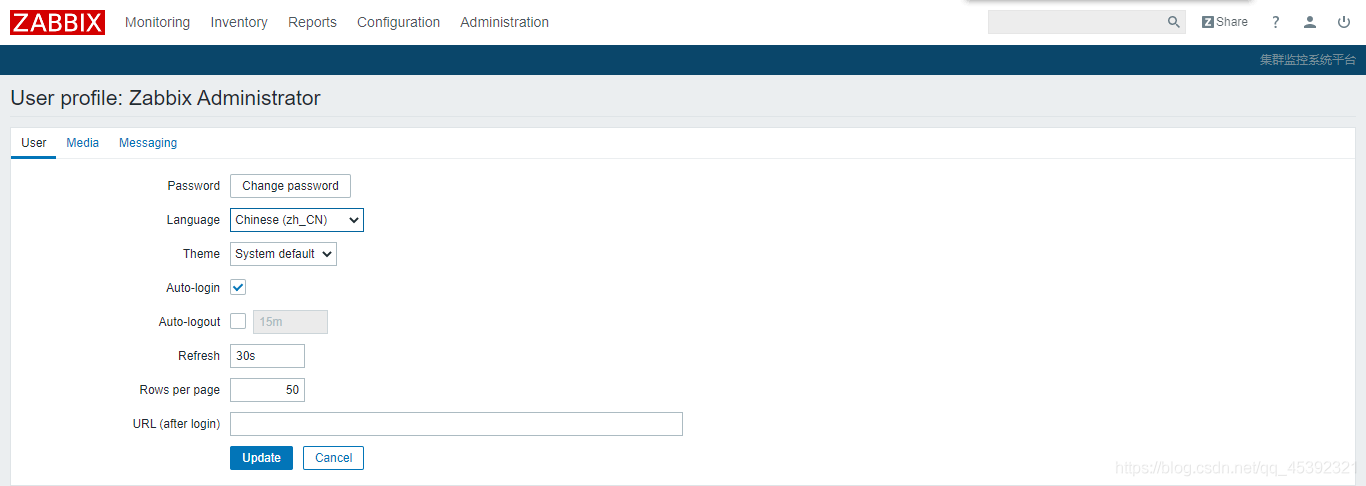This screenshot has width=1366, height=486.
Task: Click the Update button
Action: tap(261, 458)
